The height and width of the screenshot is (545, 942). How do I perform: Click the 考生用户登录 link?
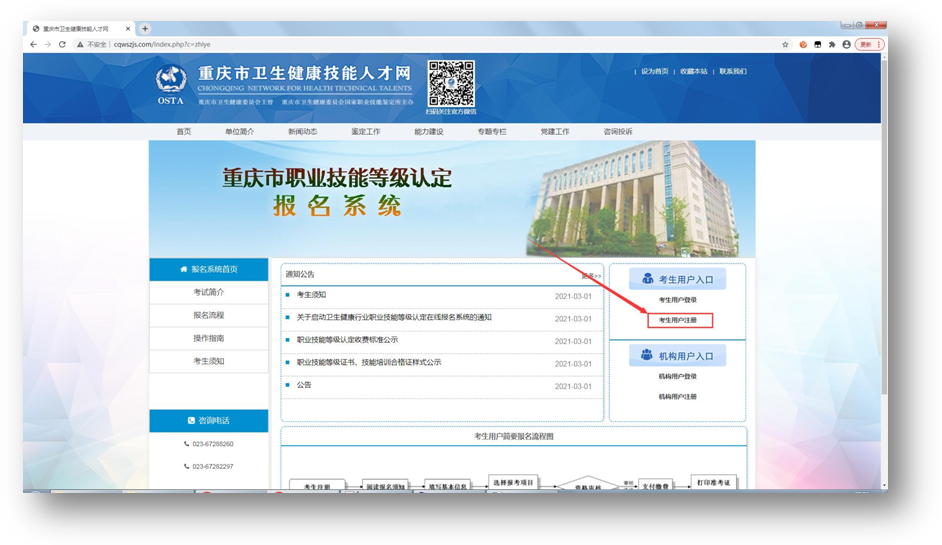678,300
